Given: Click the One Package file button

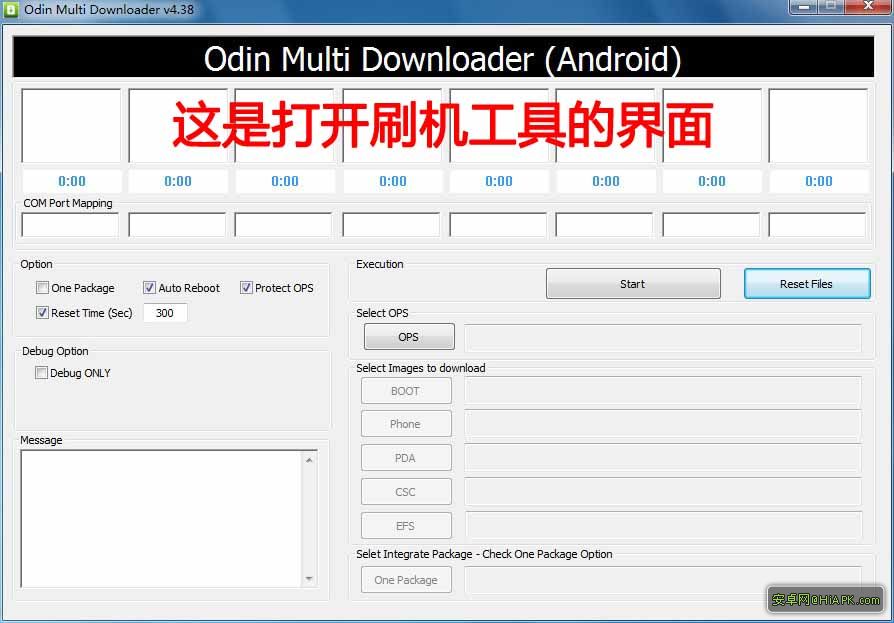Looking at the screenshot, I should point(406,580).
